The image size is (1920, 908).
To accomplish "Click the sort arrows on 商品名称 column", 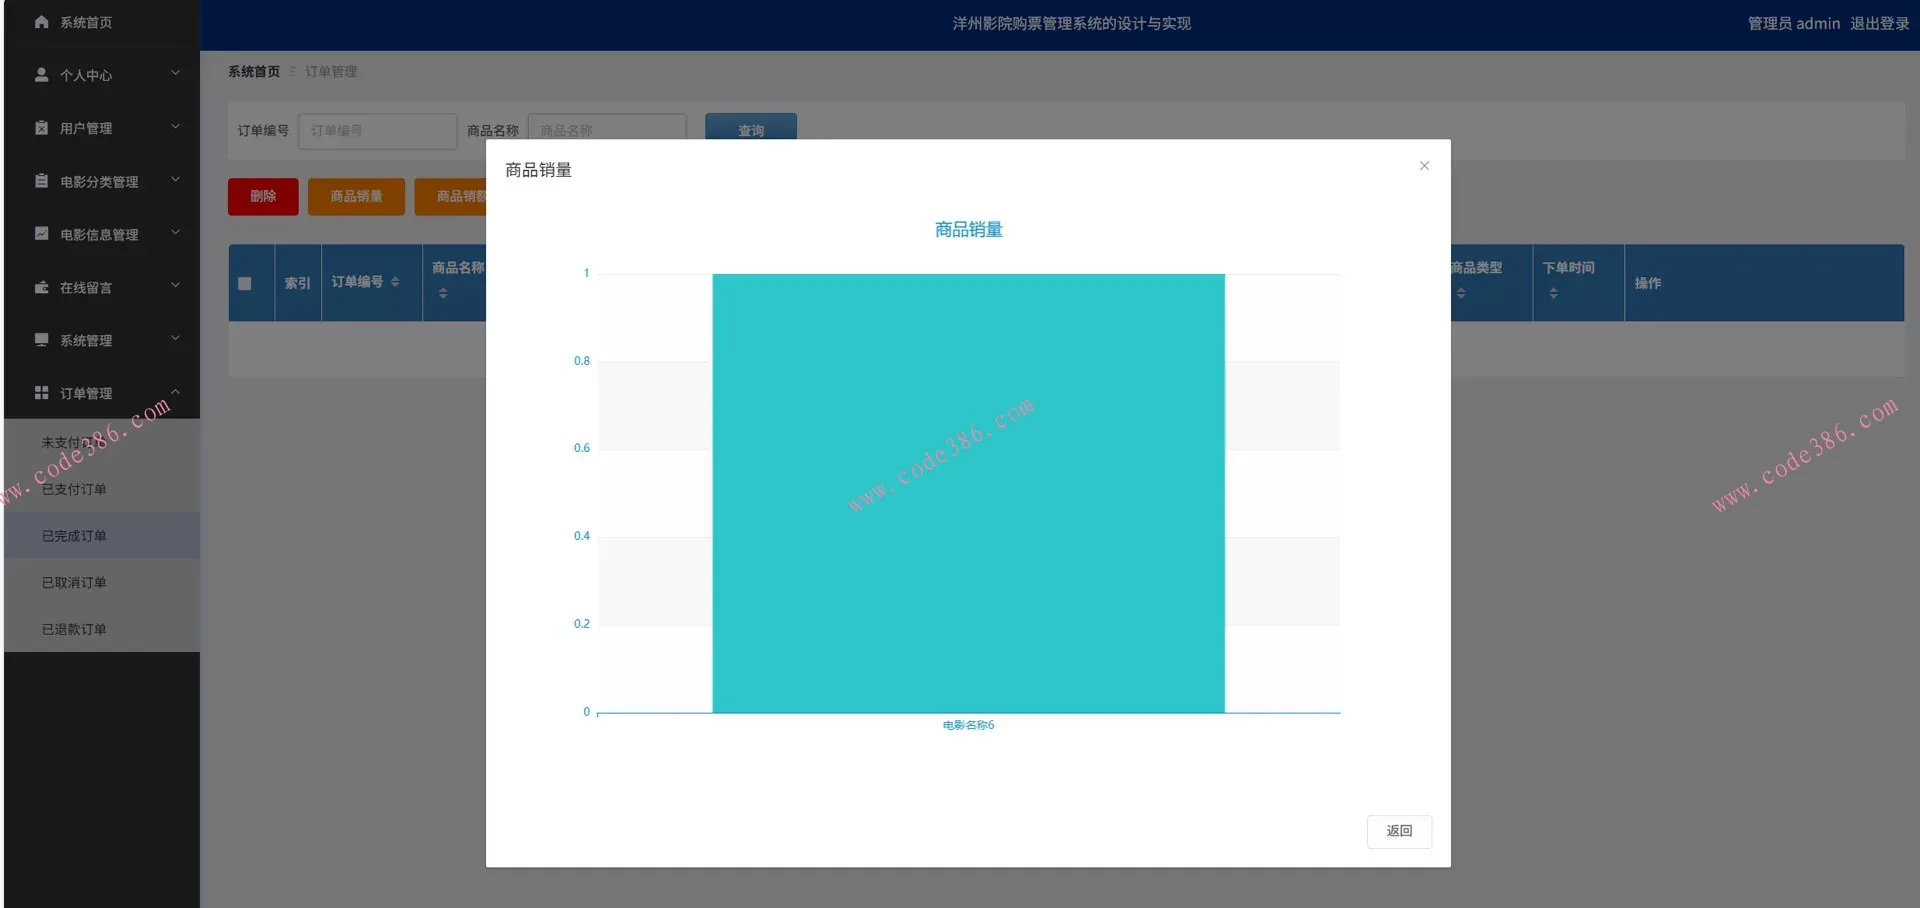I will [x=442, y=291].
